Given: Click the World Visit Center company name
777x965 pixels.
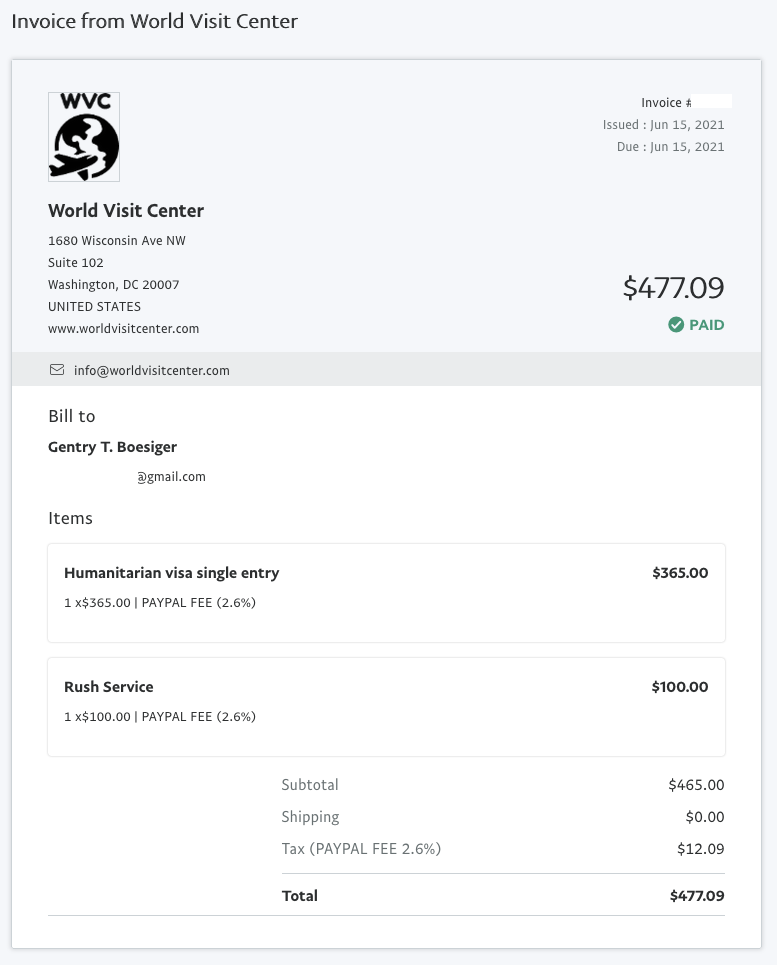Looking at the screenshot, I should pyautogui.click(x=126, y=210).
